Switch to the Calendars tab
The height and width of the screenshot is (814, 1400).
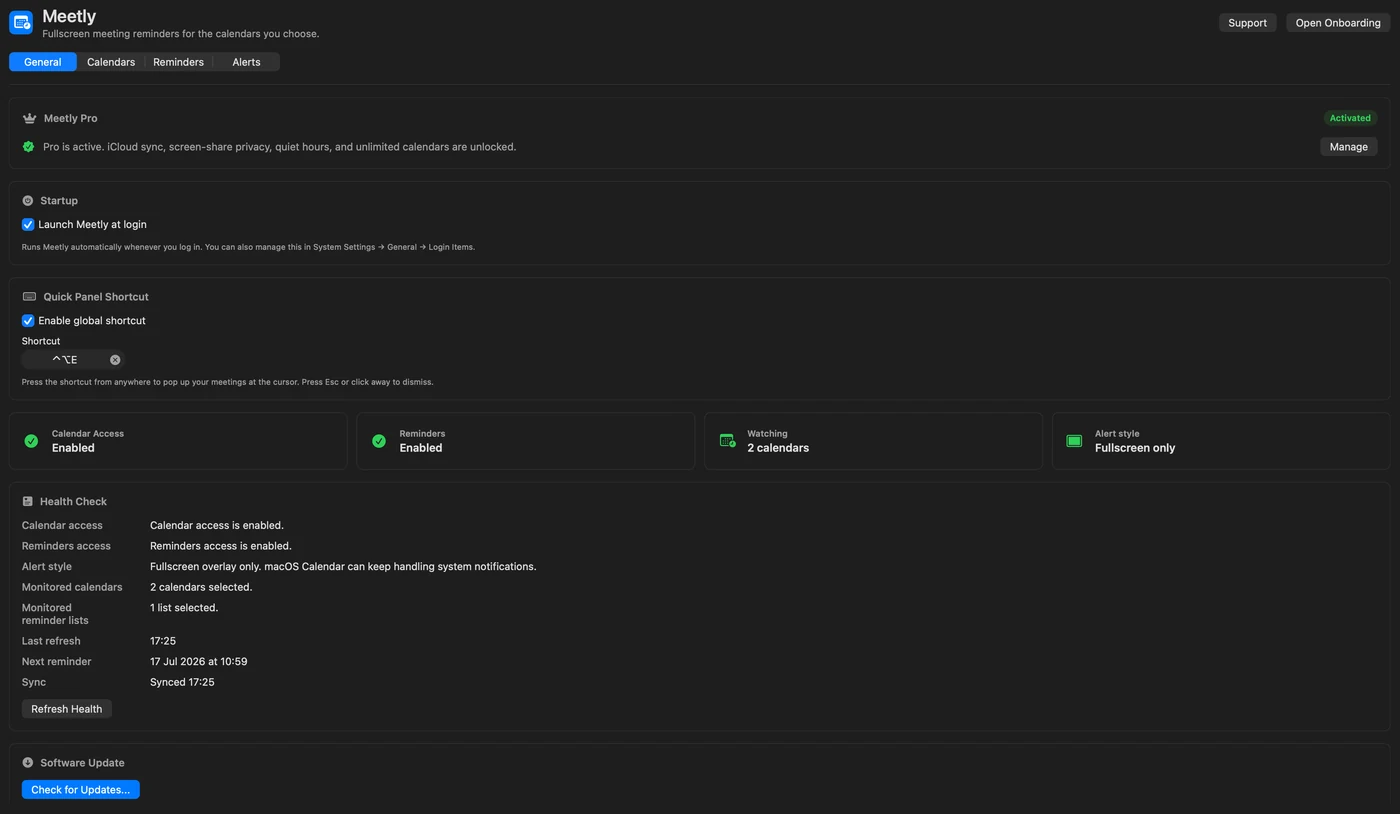pyautogui.click(x=111, y=62)
